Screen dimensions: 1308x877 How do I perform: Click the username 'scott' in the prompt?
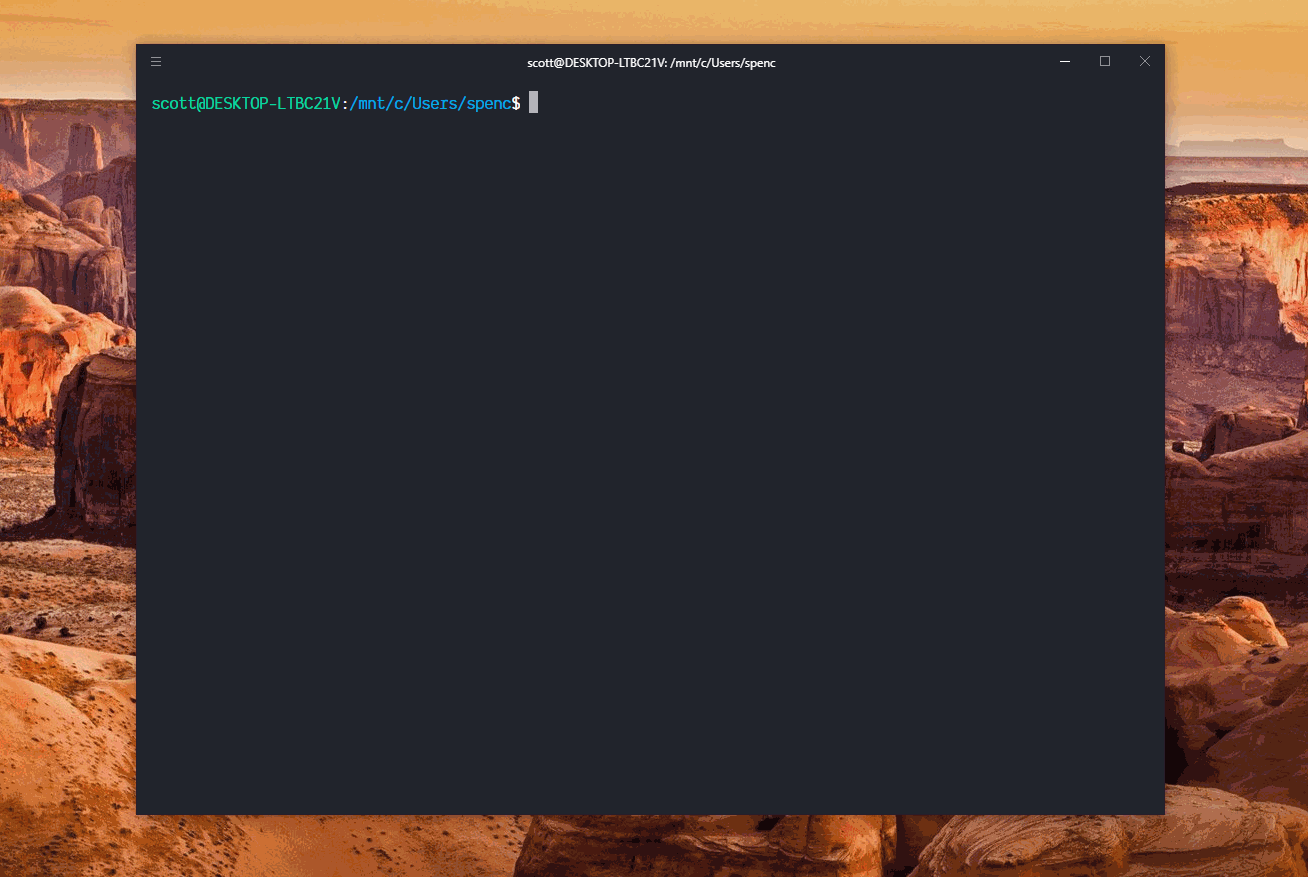[x=173, y=103]
